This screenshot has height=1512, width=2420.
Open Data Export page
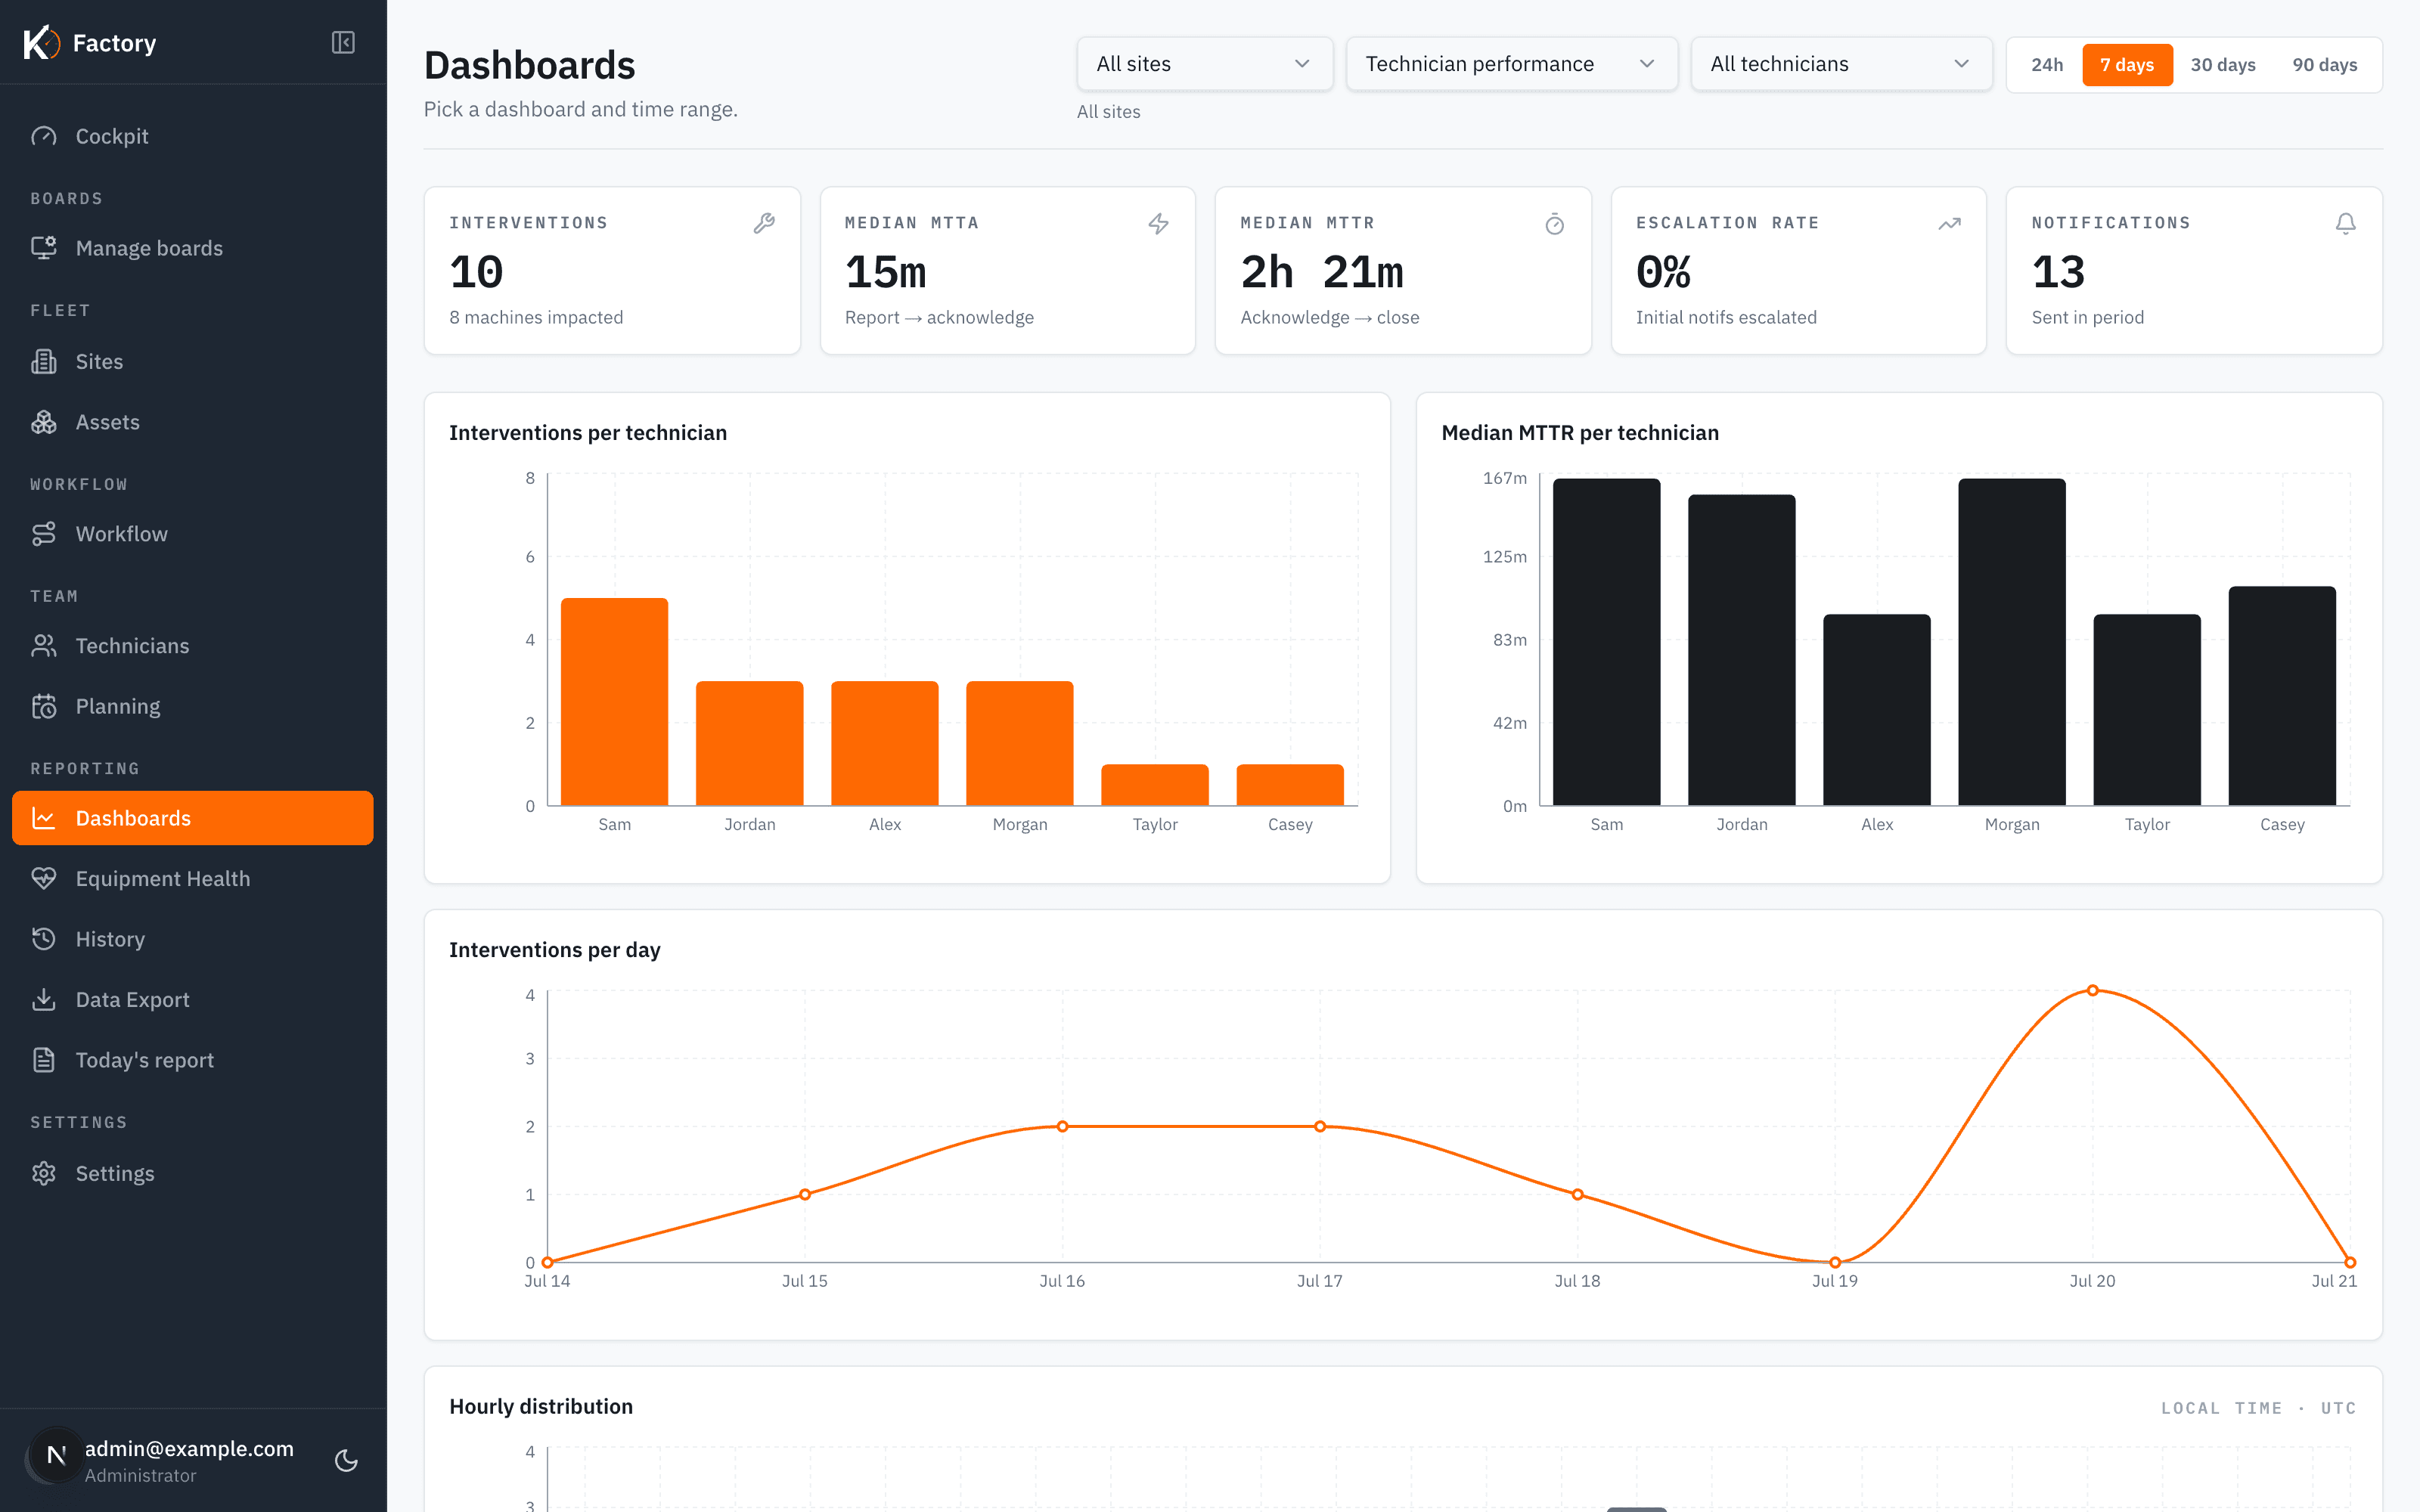click(192, 999)
